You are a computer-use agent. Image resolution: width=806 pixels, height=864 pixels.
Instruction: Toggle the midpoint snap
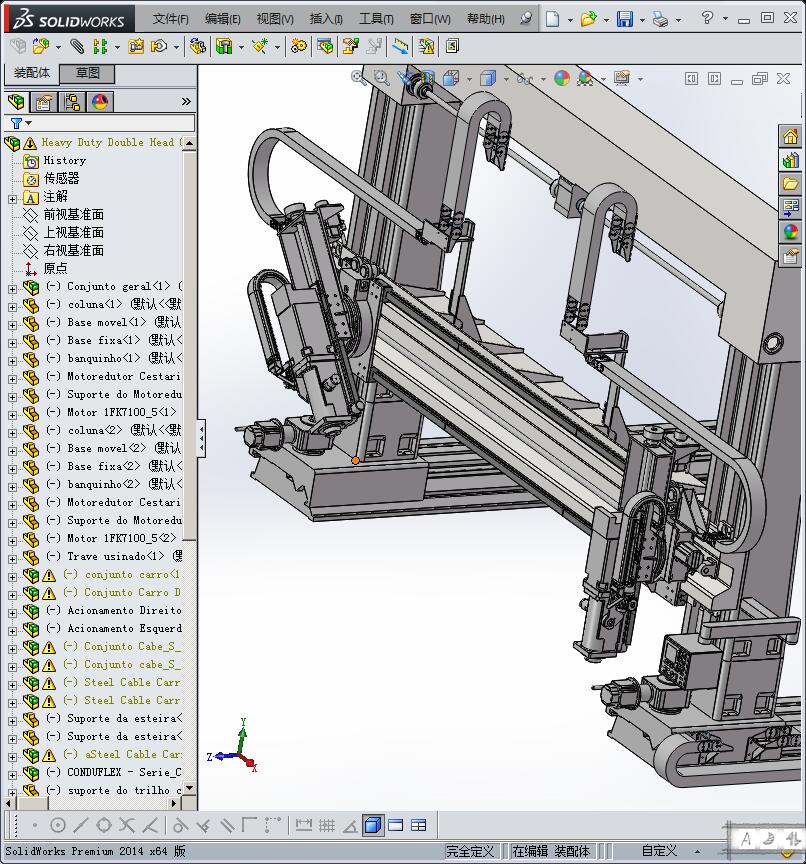click(80, 825)
